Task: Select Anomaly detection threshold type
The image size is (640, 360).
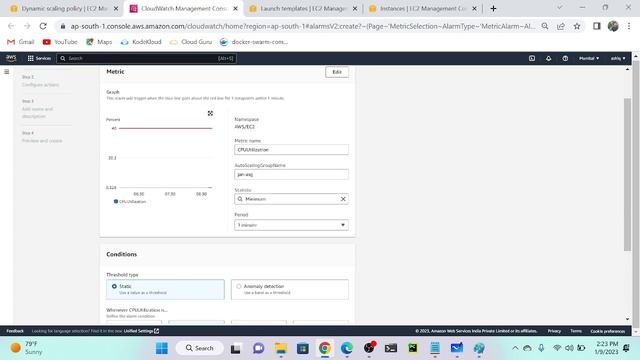Action: click(290, 289)
